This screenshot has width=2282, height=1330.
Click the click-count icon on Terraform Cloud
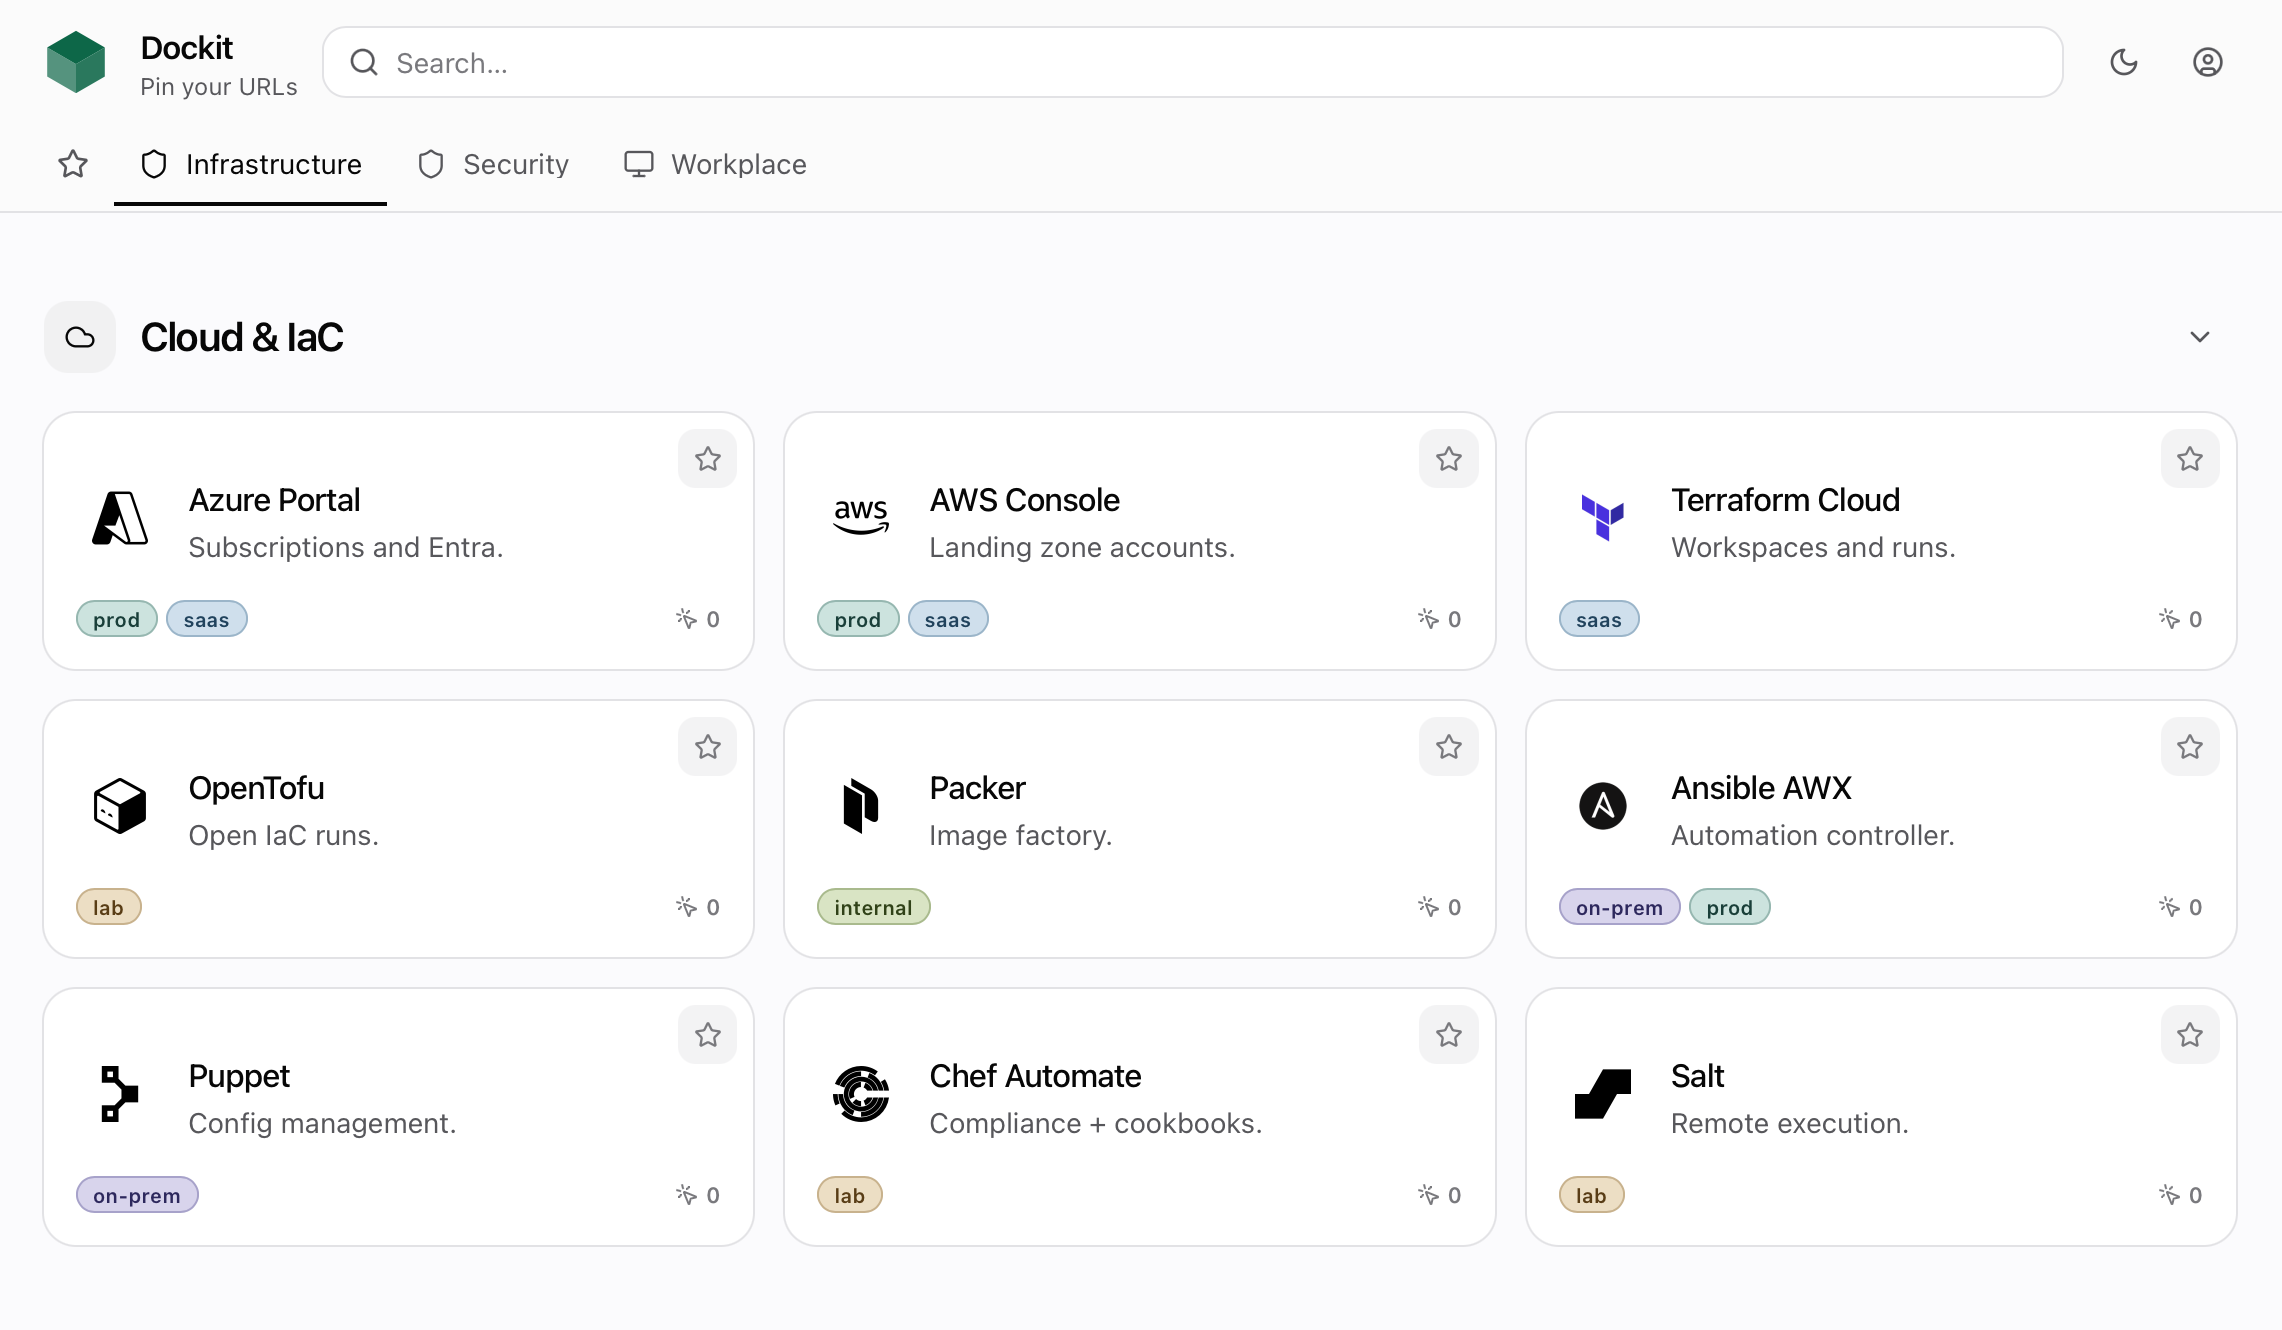[2169, 619]
